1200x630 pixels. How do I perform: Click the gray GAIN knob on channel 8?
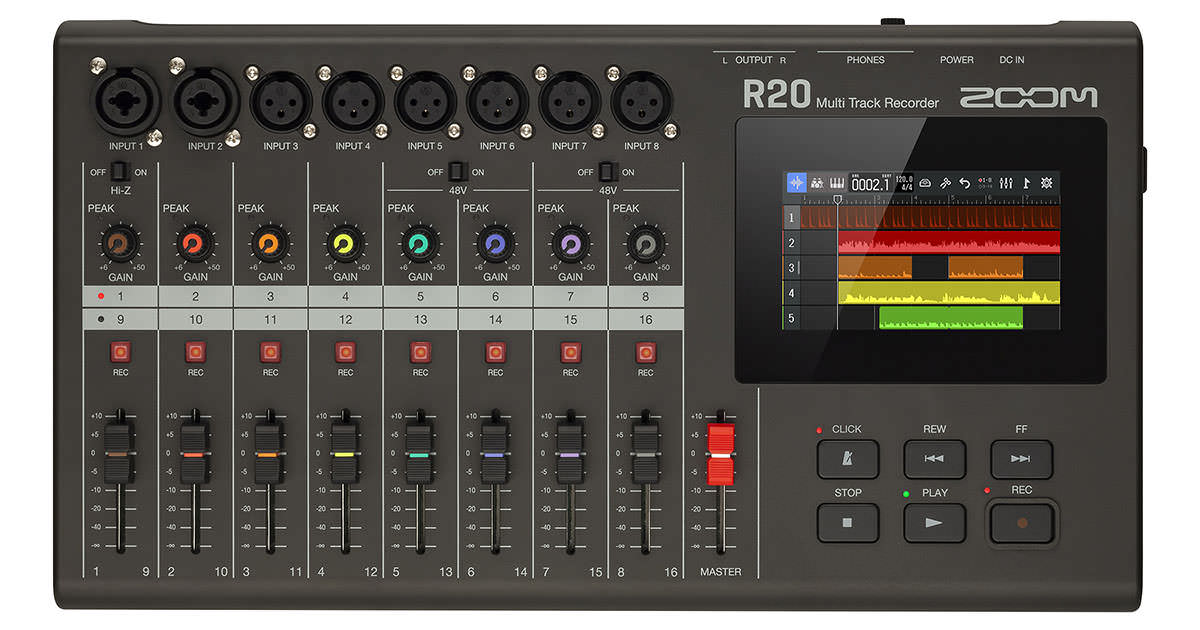(645, 243)
